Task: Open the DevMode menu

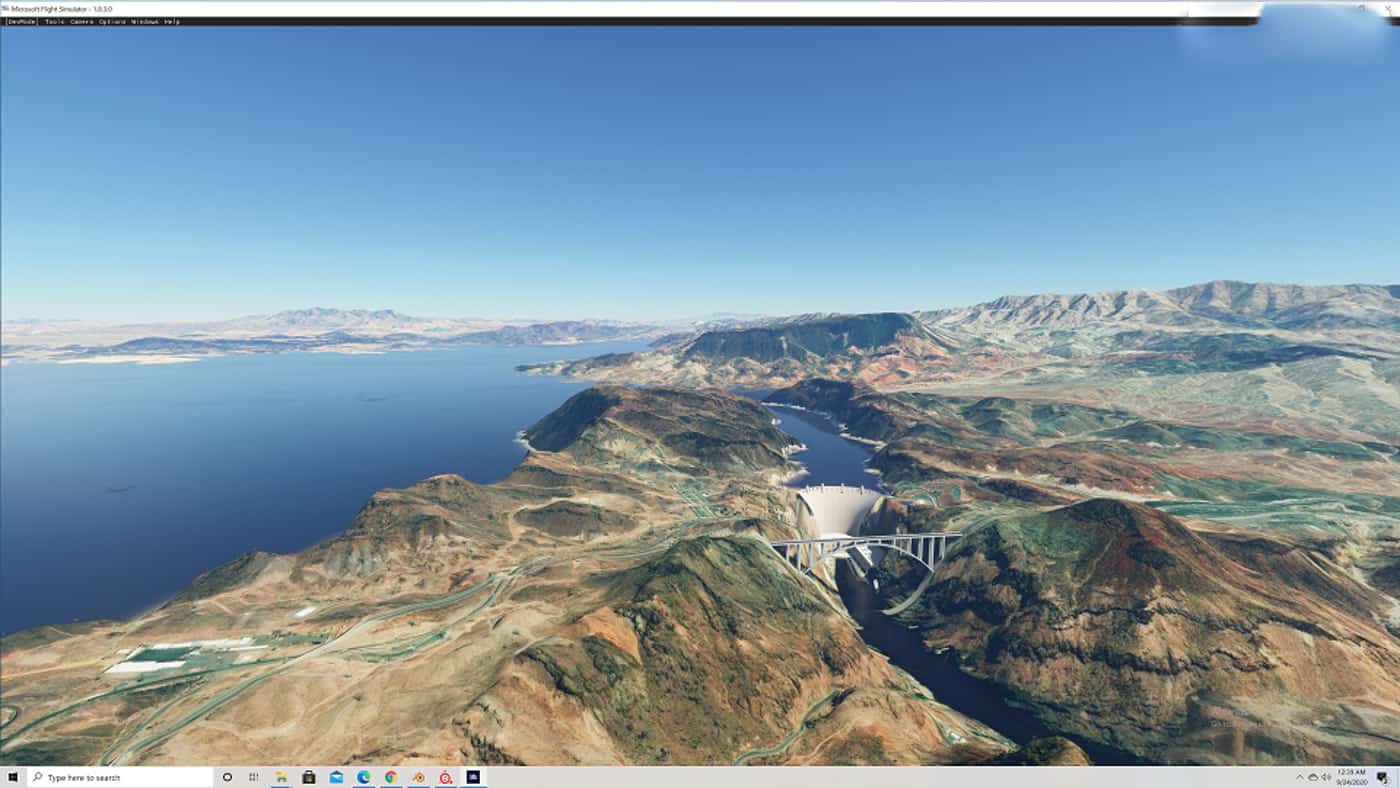Action: (21, 21)
